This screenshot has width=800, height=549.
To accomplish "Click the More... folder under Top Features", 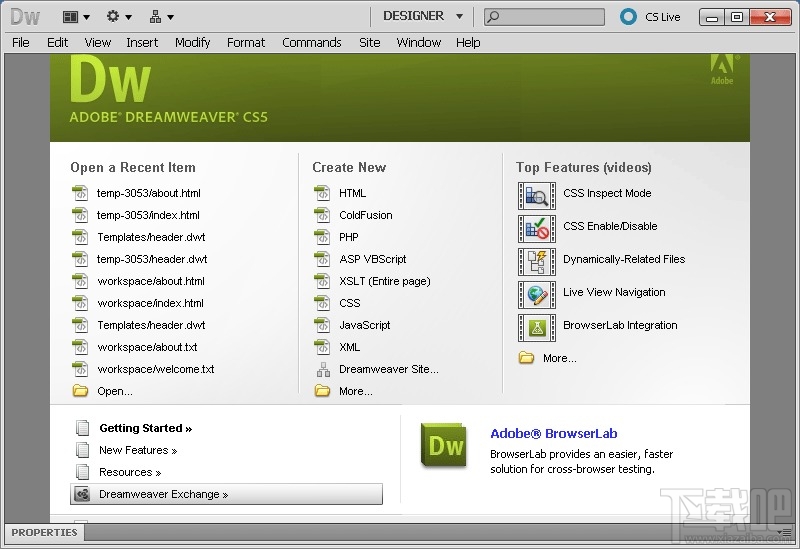I will click(526, 358).
